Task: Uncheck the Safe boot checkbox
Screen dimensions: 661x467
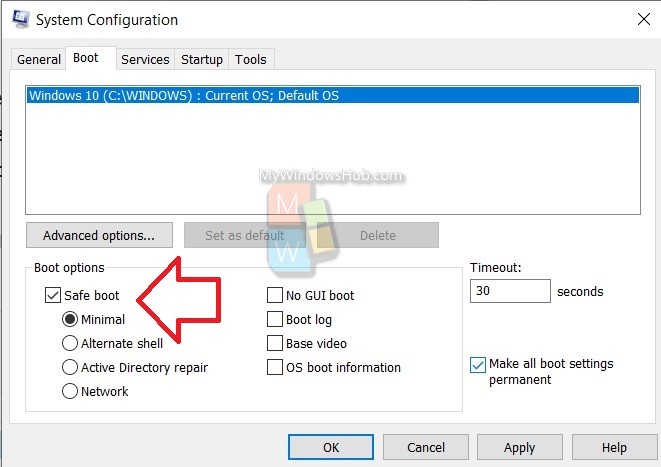Action: click(x=53, y=295)
